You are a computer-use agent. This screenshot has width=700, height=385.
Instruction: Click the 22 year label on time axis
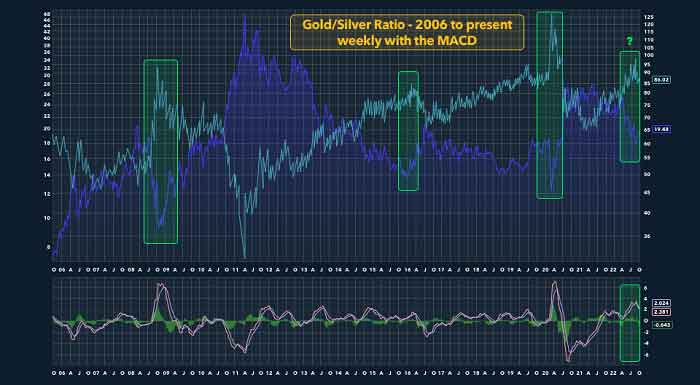click(614, 269)
